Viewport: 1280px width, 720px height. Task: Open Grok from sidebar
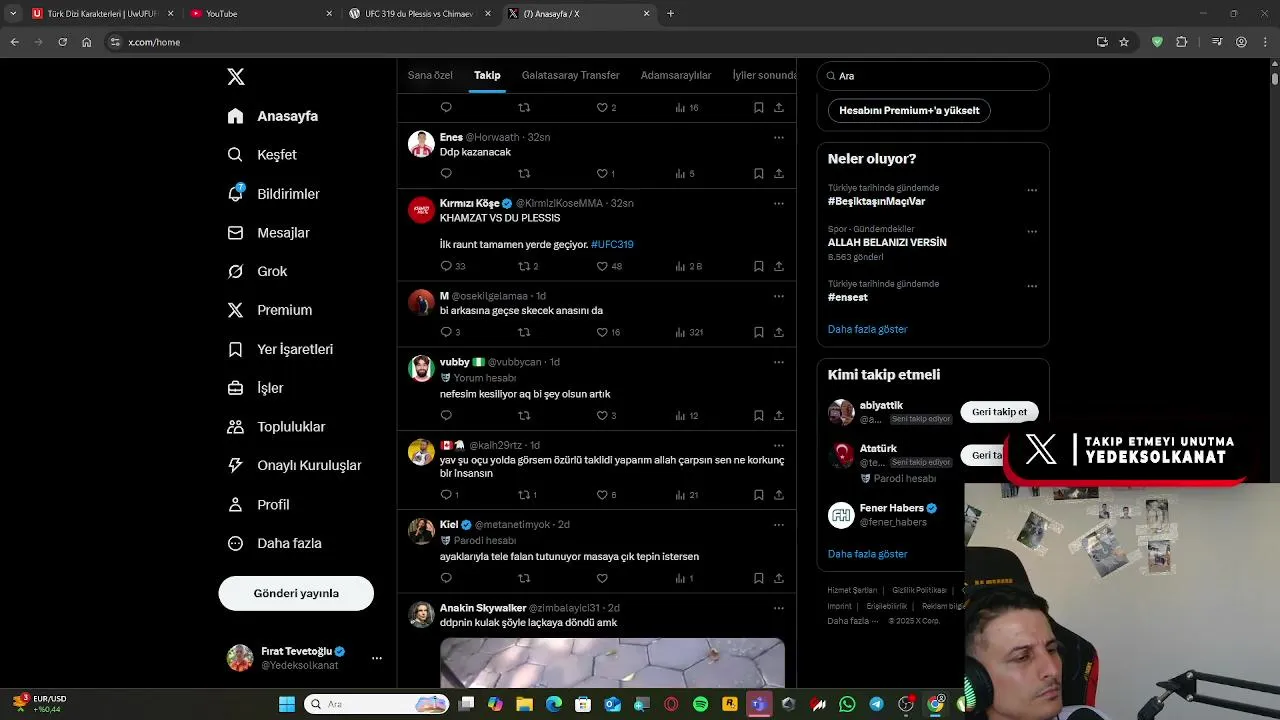point(257,272)
